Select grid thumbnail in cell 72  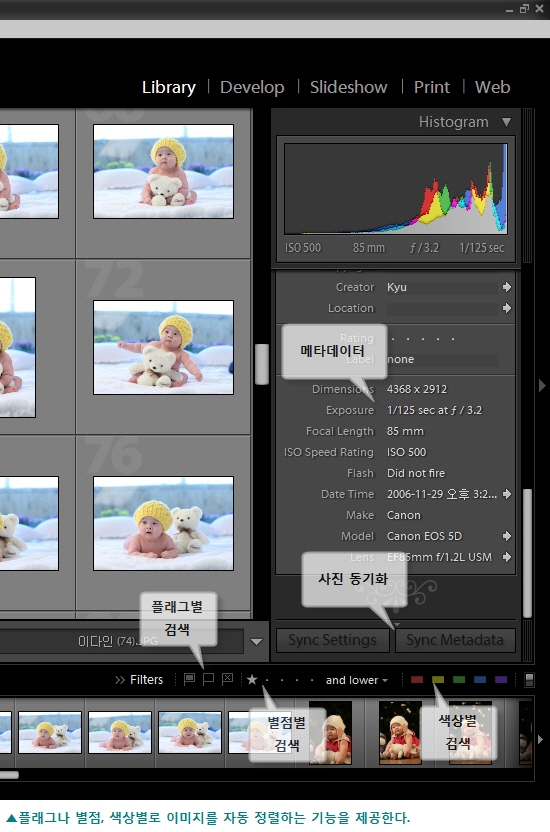pyautogui.click(x=163, y=348)
